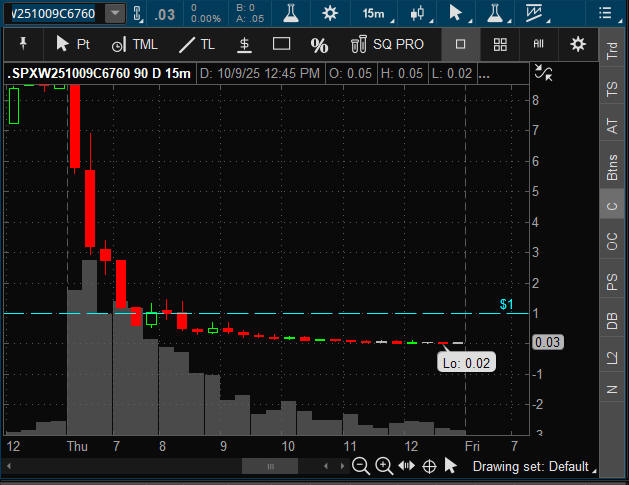Screen dimensions: 629x485
Task: Select the percent sign drawing tool
Action: 320,45
